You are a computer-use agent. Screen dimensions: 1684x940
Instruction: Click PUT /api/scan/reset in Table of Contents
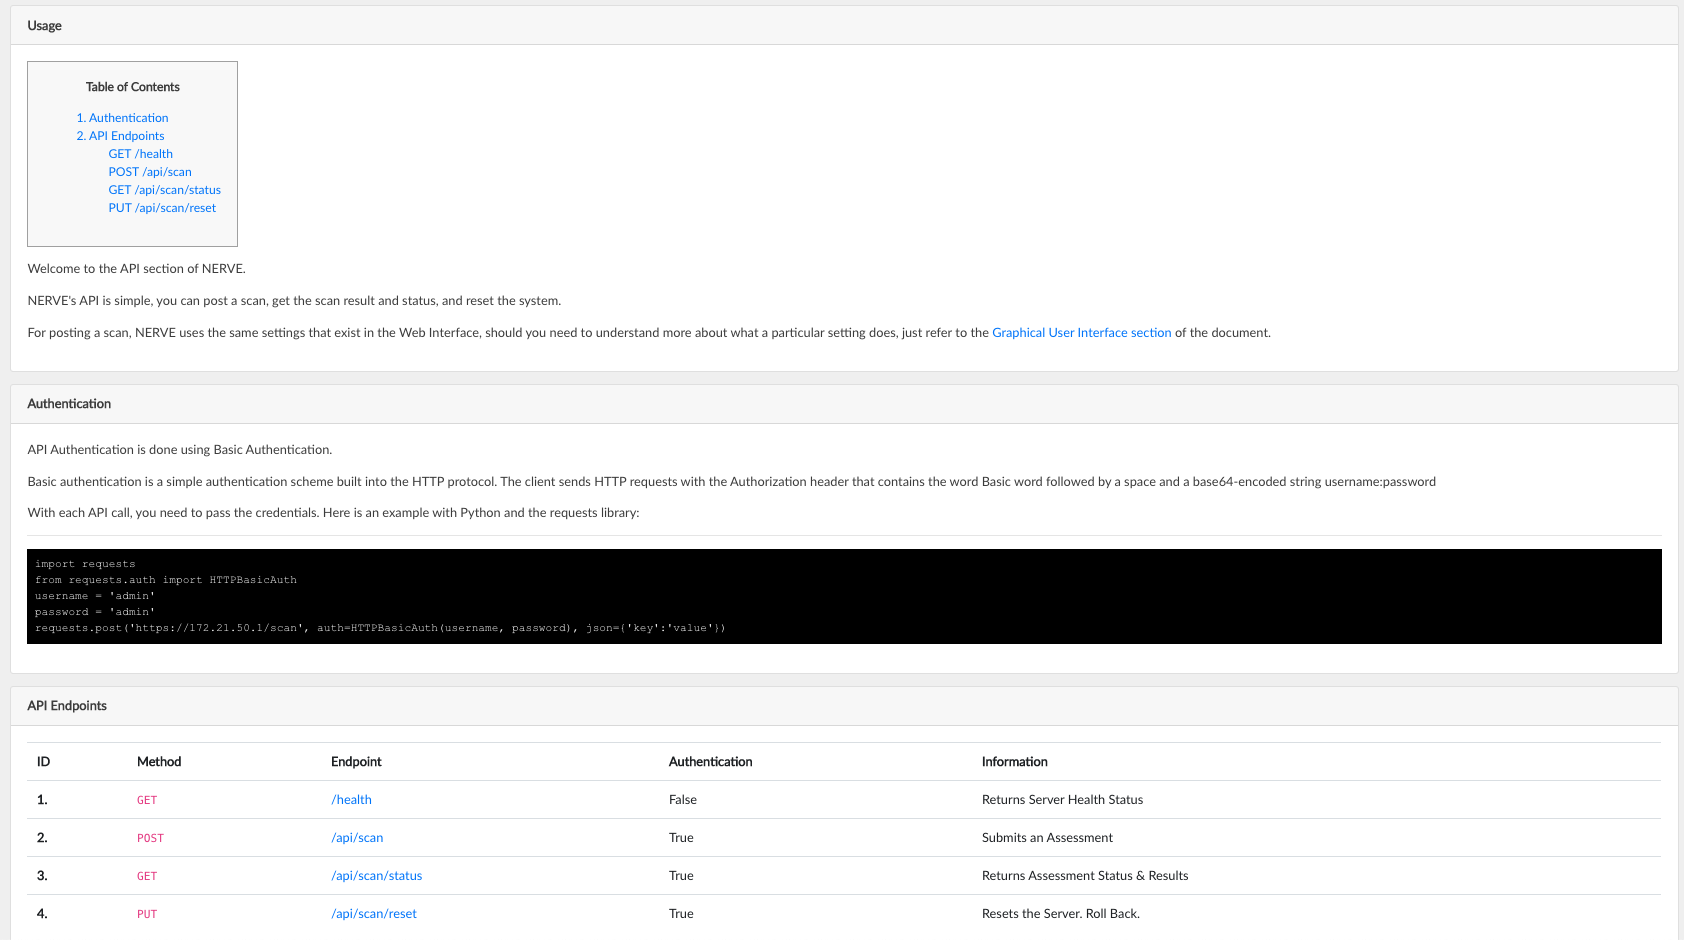pos(162,208)
